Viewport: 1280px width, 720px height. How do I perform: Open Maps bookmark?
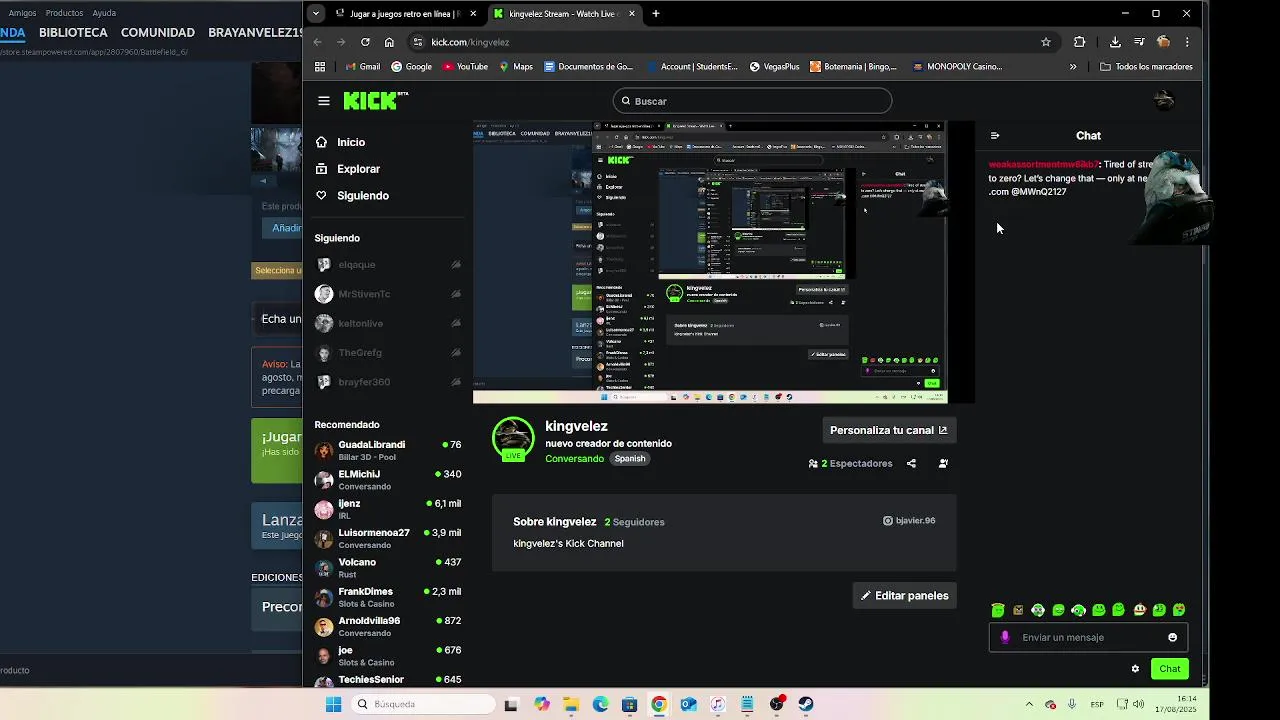click(516, 67)
